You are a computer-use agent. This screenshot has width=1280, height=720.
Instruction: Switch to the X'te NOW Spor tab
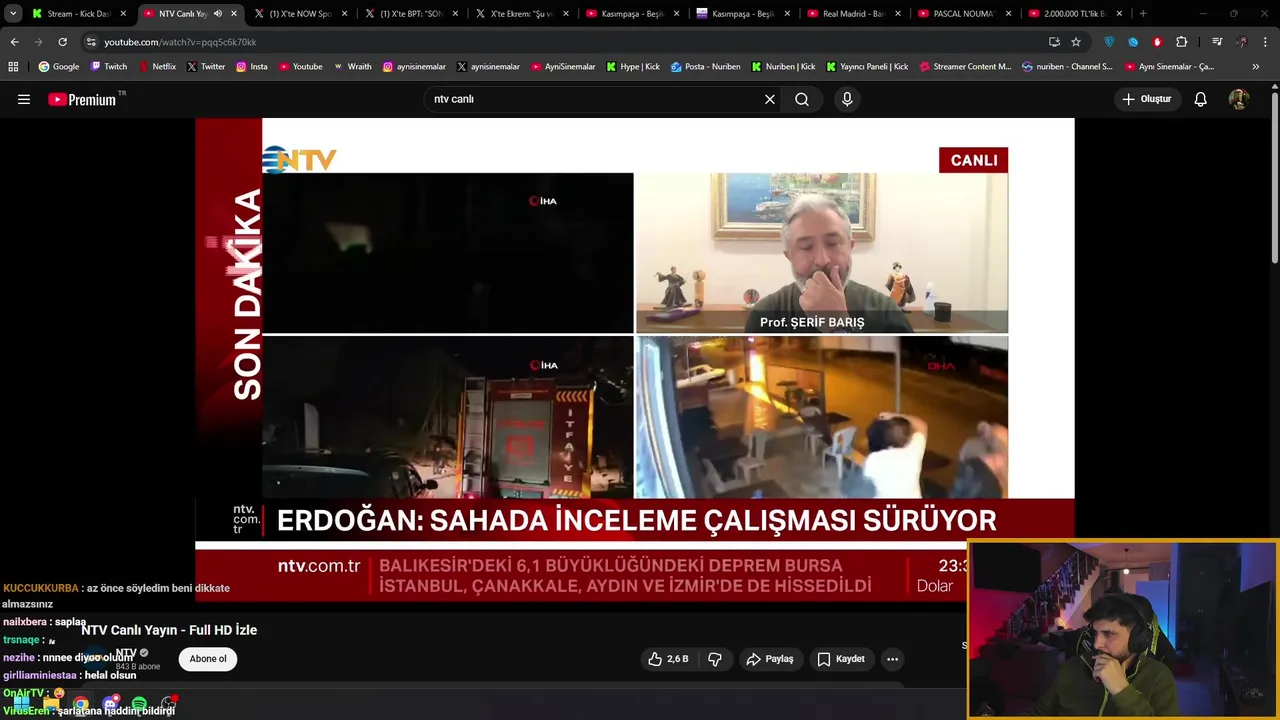300,13
